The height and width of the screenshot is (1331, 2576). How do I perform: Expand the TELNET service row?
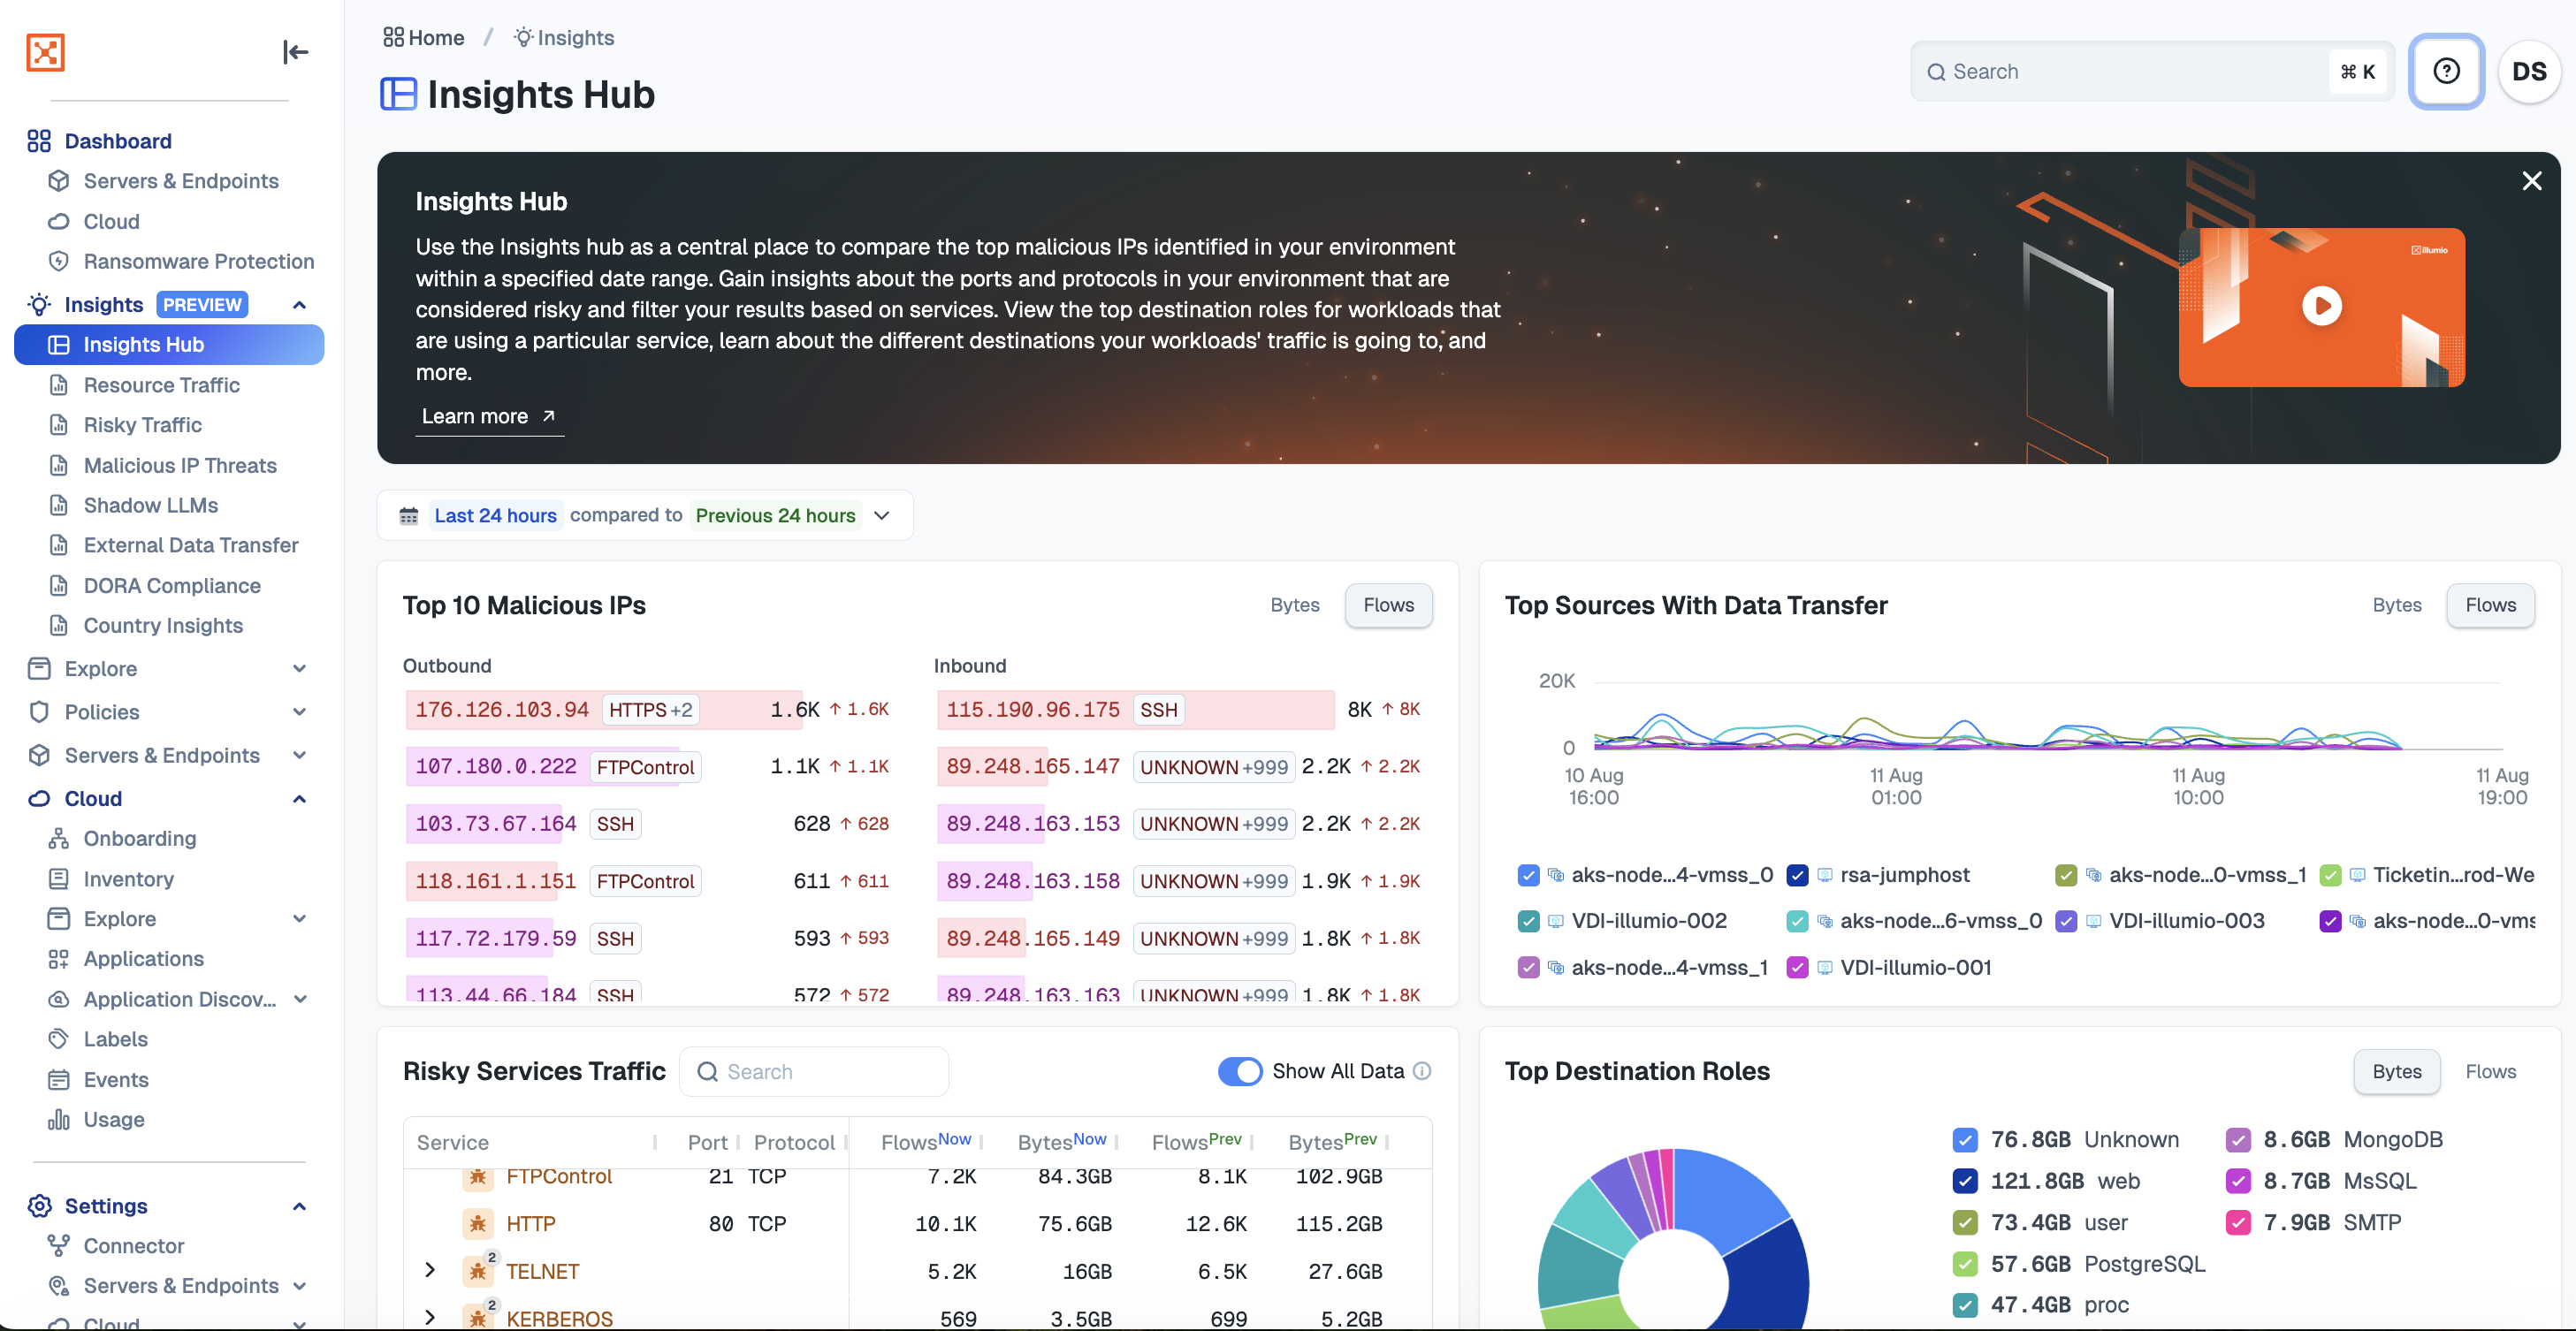[430, 1270]
